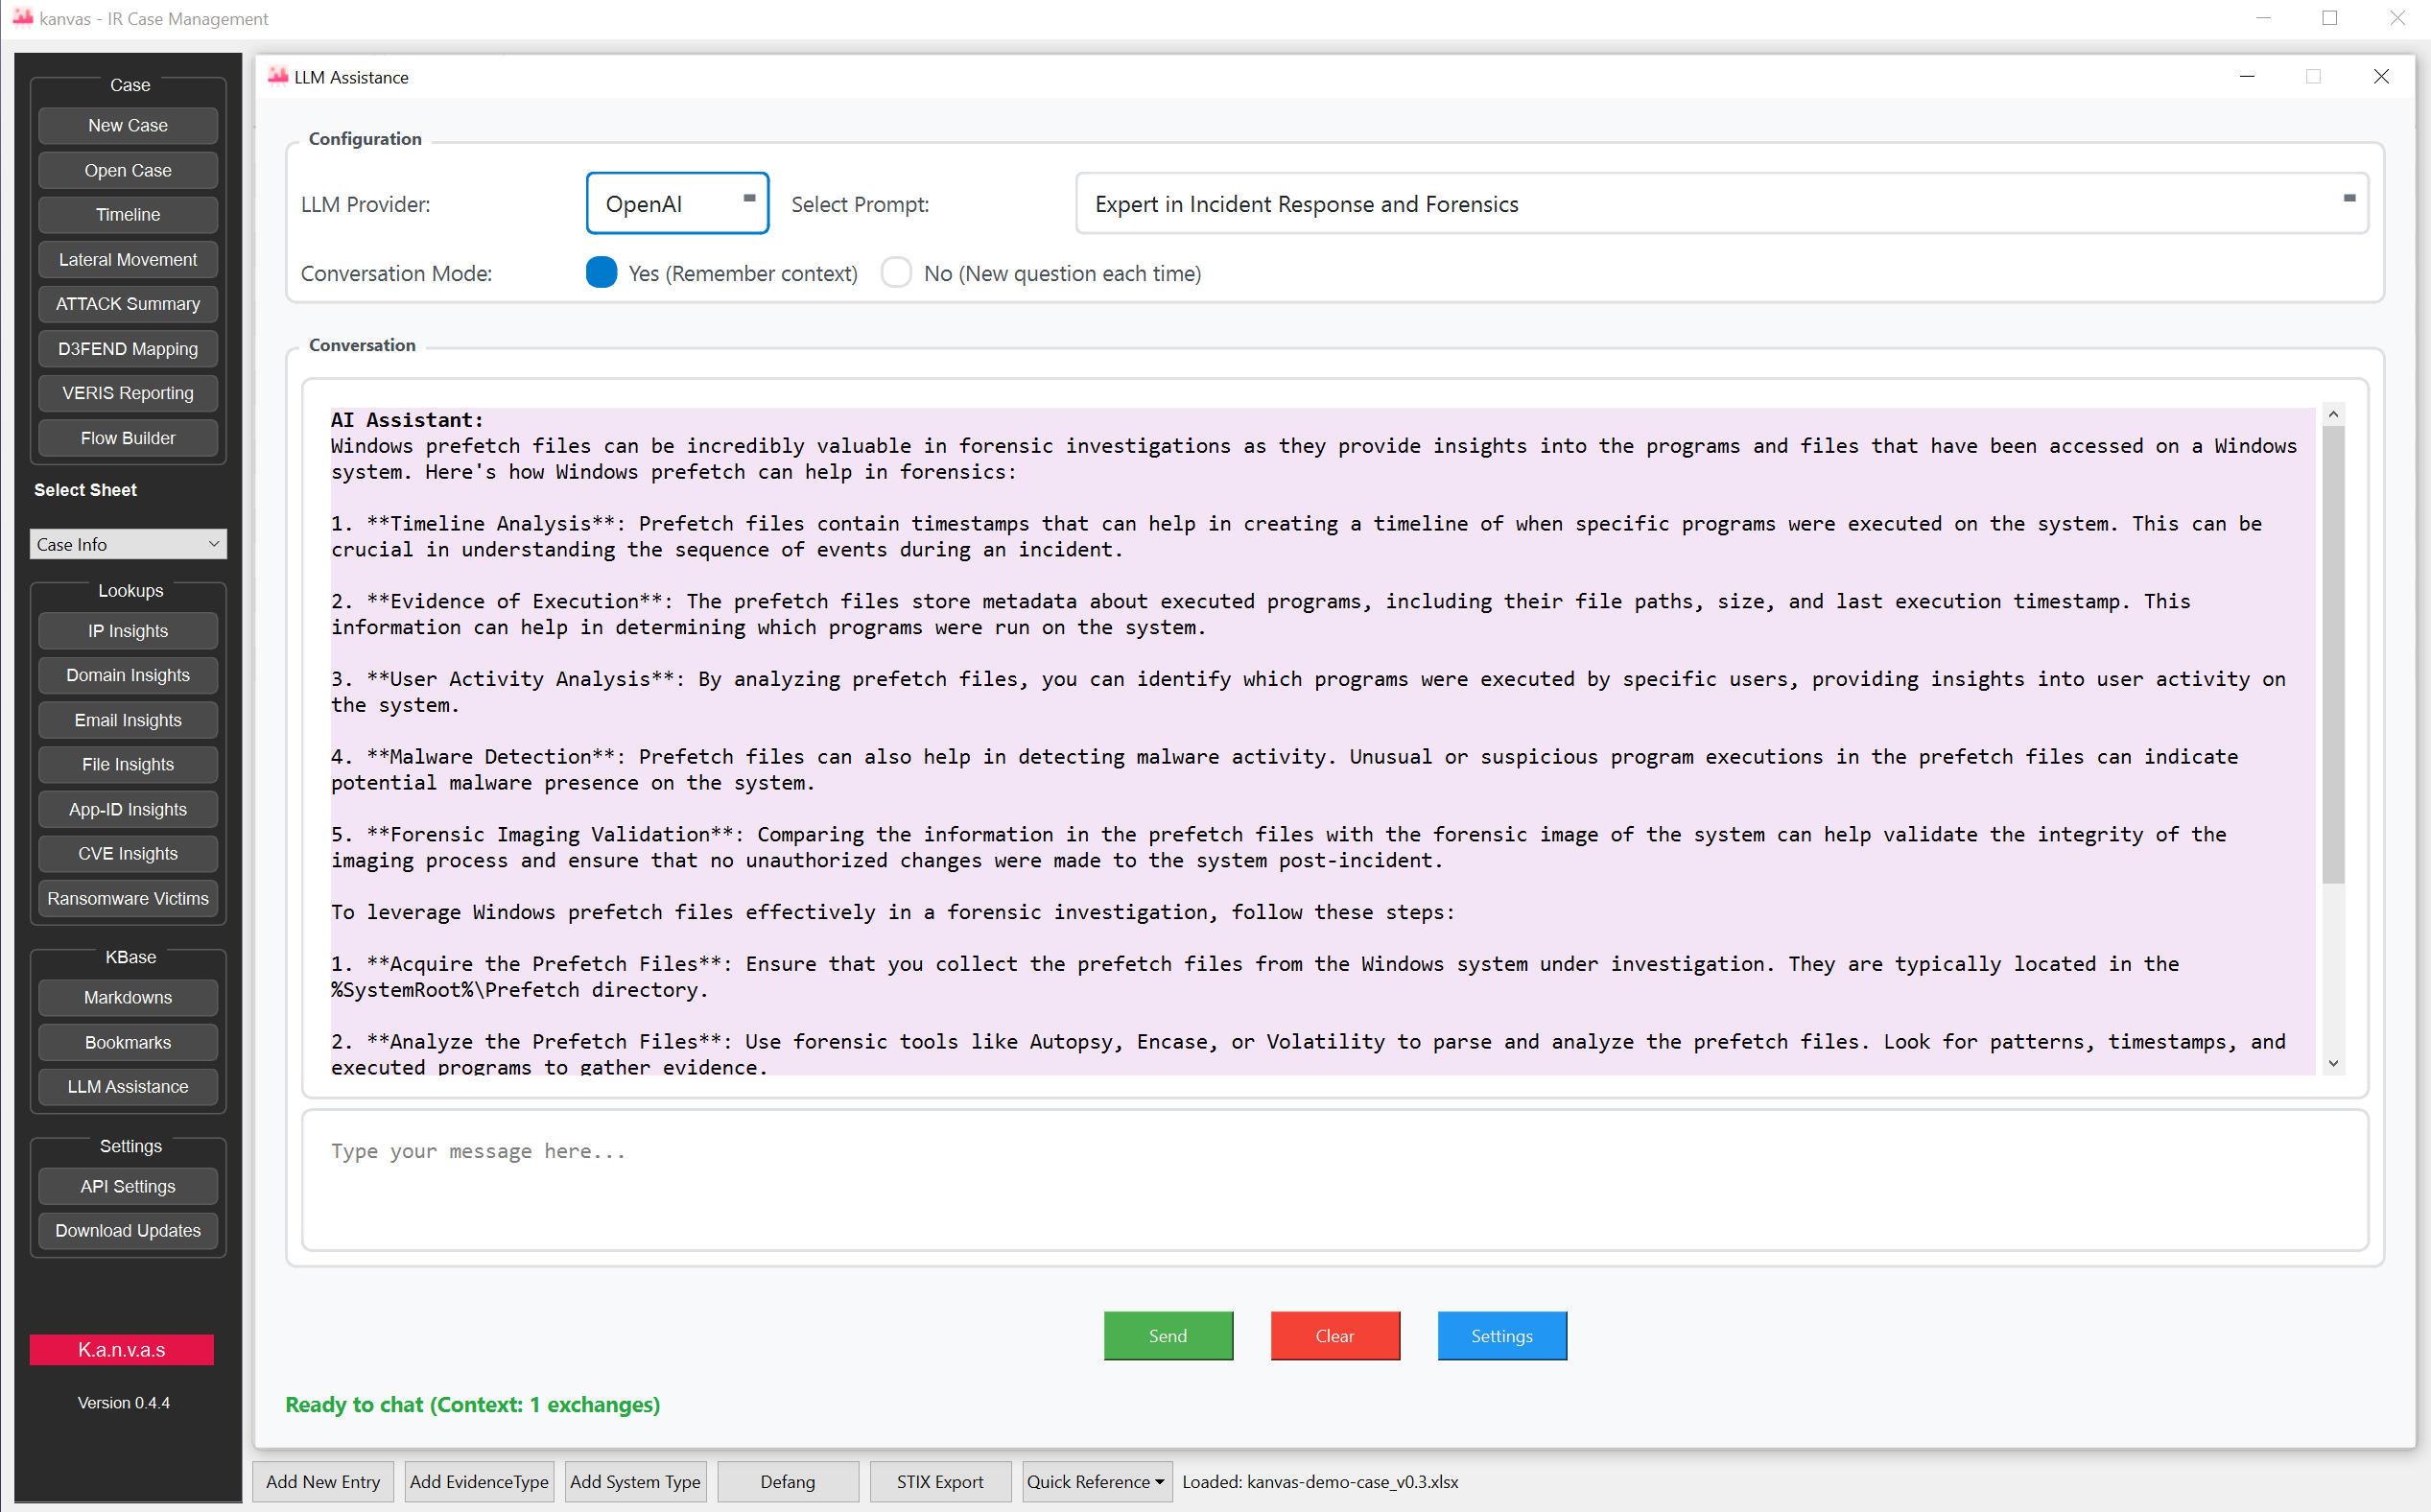This screenshot has height=1512, width=2431.
Task: Maximize the main kanvas window
Action: click(x=2329, y=18)
